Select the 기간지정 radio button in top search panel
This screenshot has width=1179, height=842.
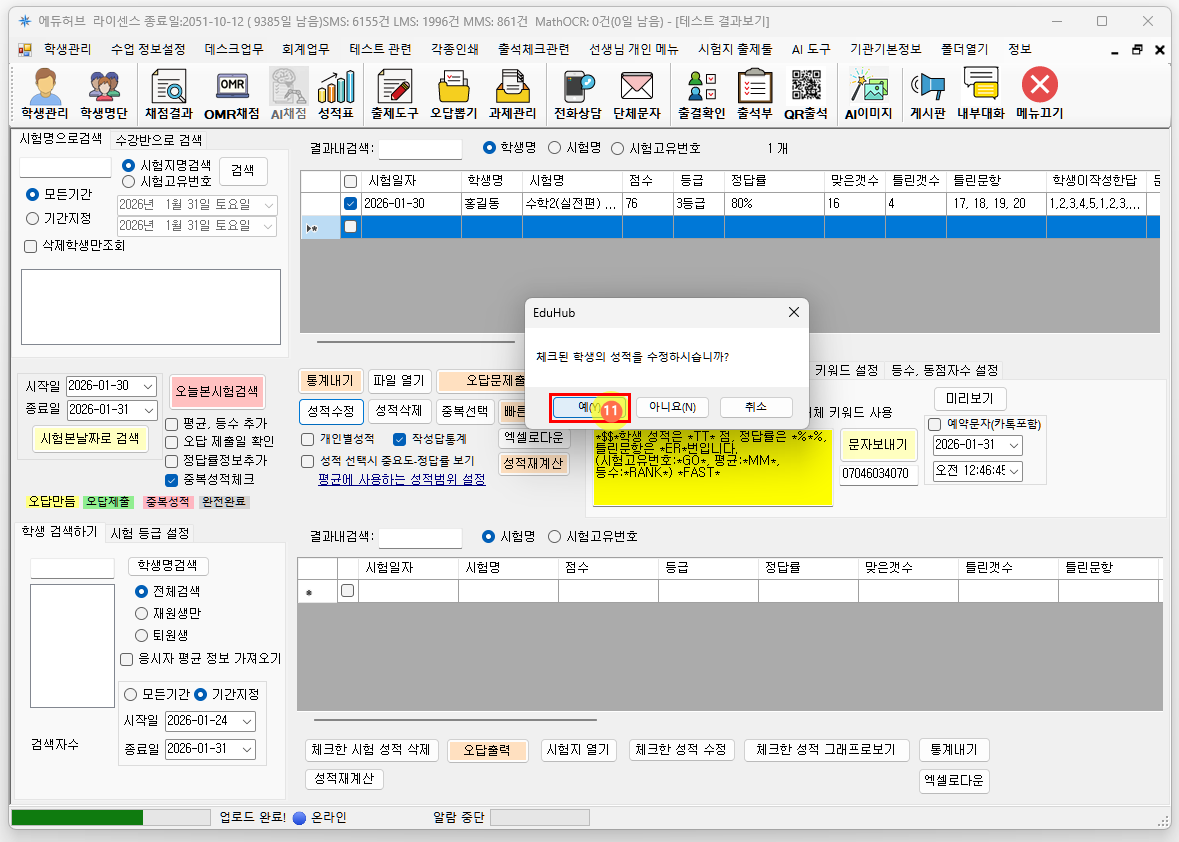click(33, 218)
